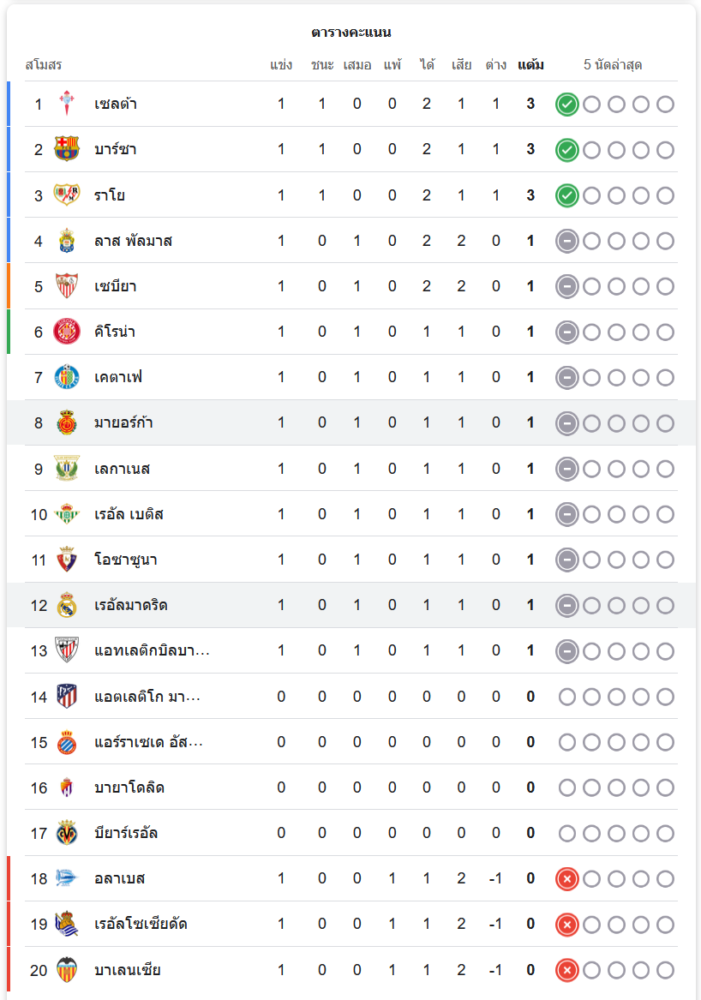Click the Atletico Madrid crest icon
Viewport: 701px width, 1000px height.
(x=66, y=696)
